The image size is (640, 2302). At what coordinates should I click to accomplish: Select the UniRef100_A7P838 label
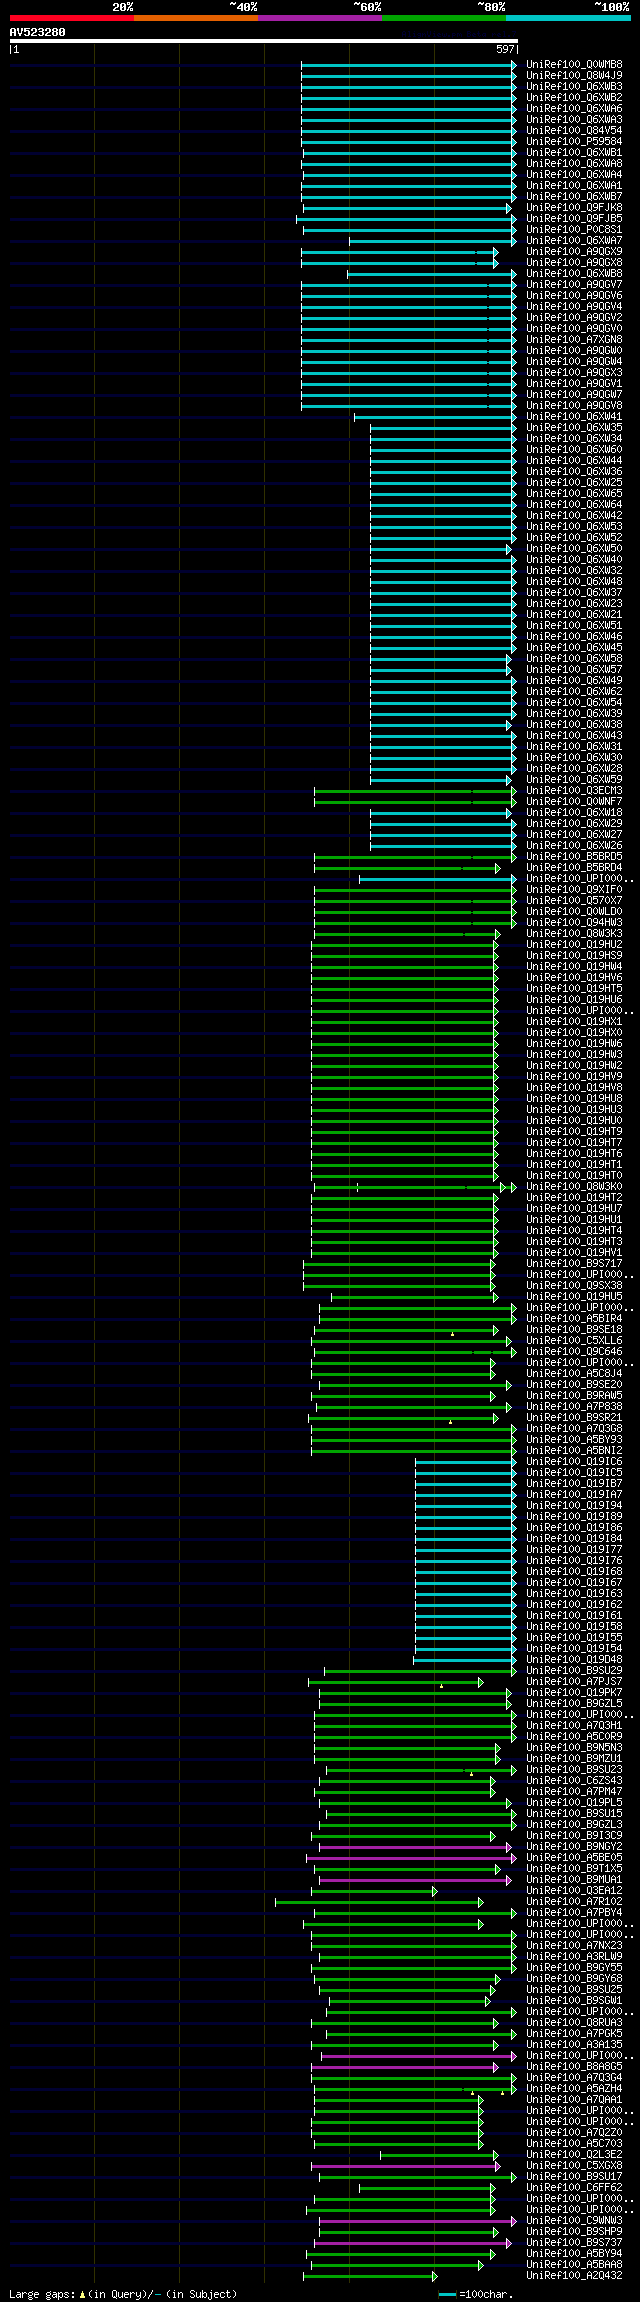coord(574,1407)
